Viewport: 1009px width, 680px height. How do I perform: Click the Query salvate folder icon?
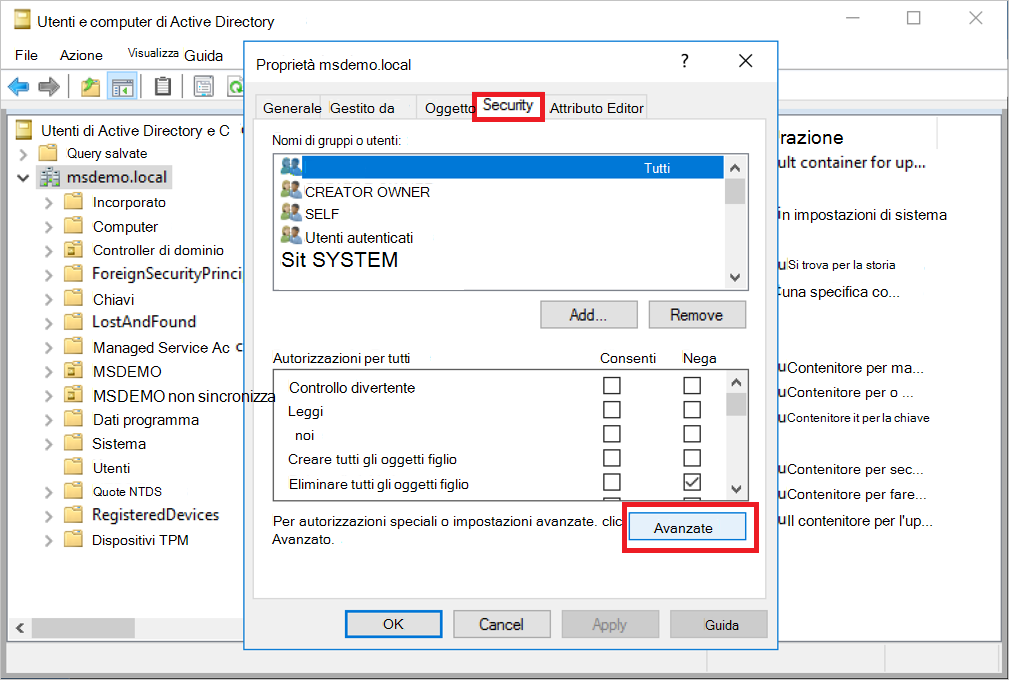tap(48, 153)
